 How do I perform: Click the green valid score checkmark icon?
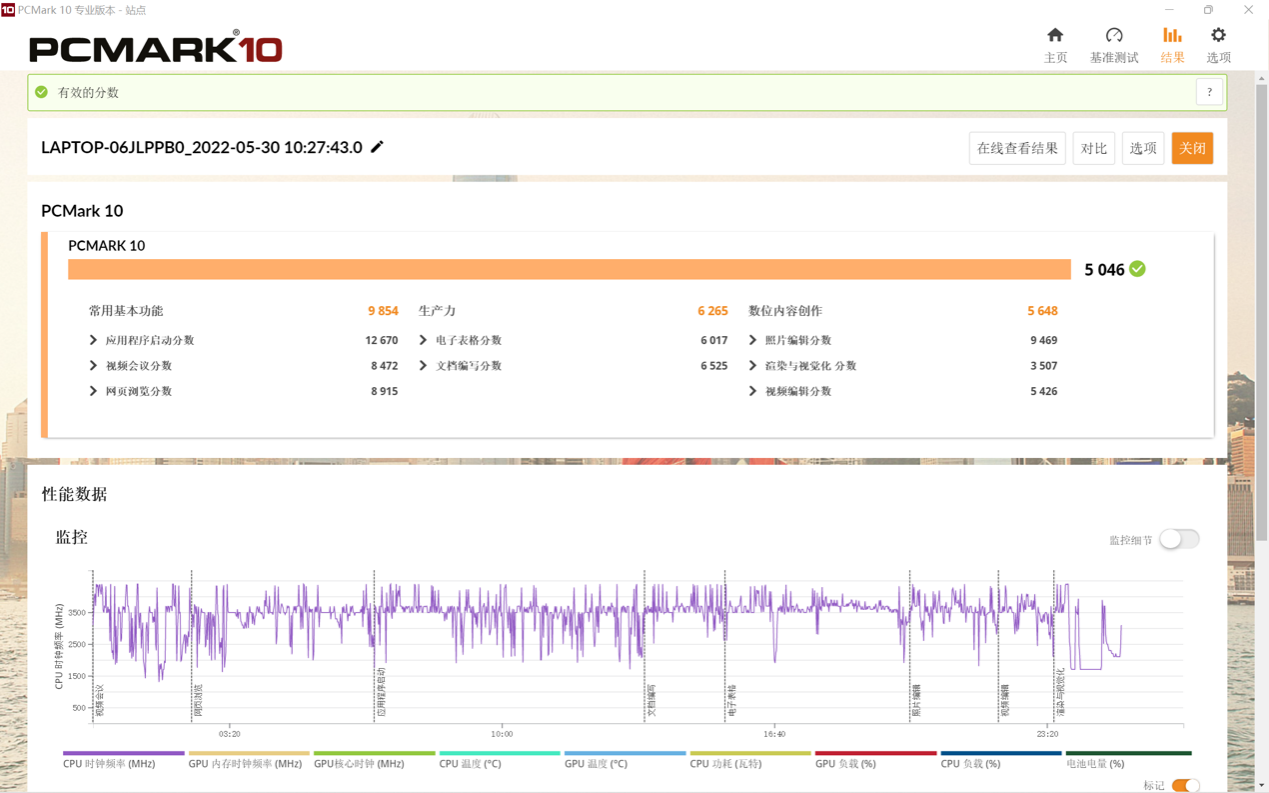coord(41,92)
